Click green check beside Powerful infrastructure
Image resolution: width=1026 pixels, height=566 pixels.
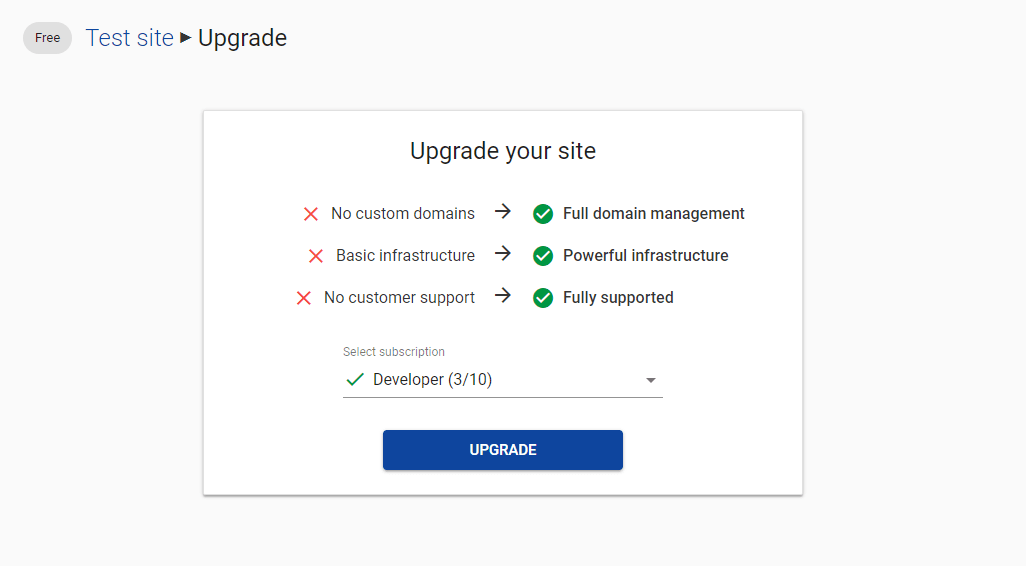click(542, 256)
